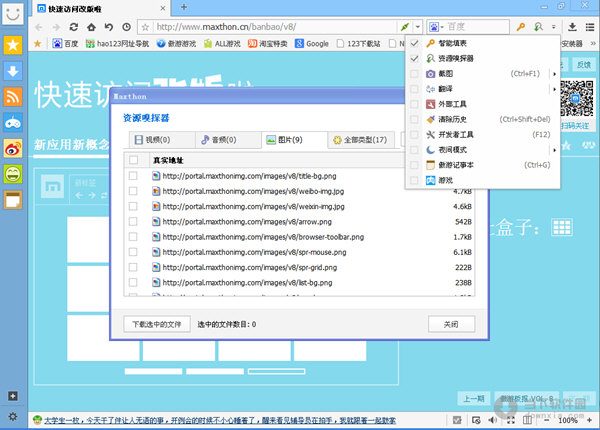
Task: Toggle the select-all checkbox in header
Action: [134, 160]
